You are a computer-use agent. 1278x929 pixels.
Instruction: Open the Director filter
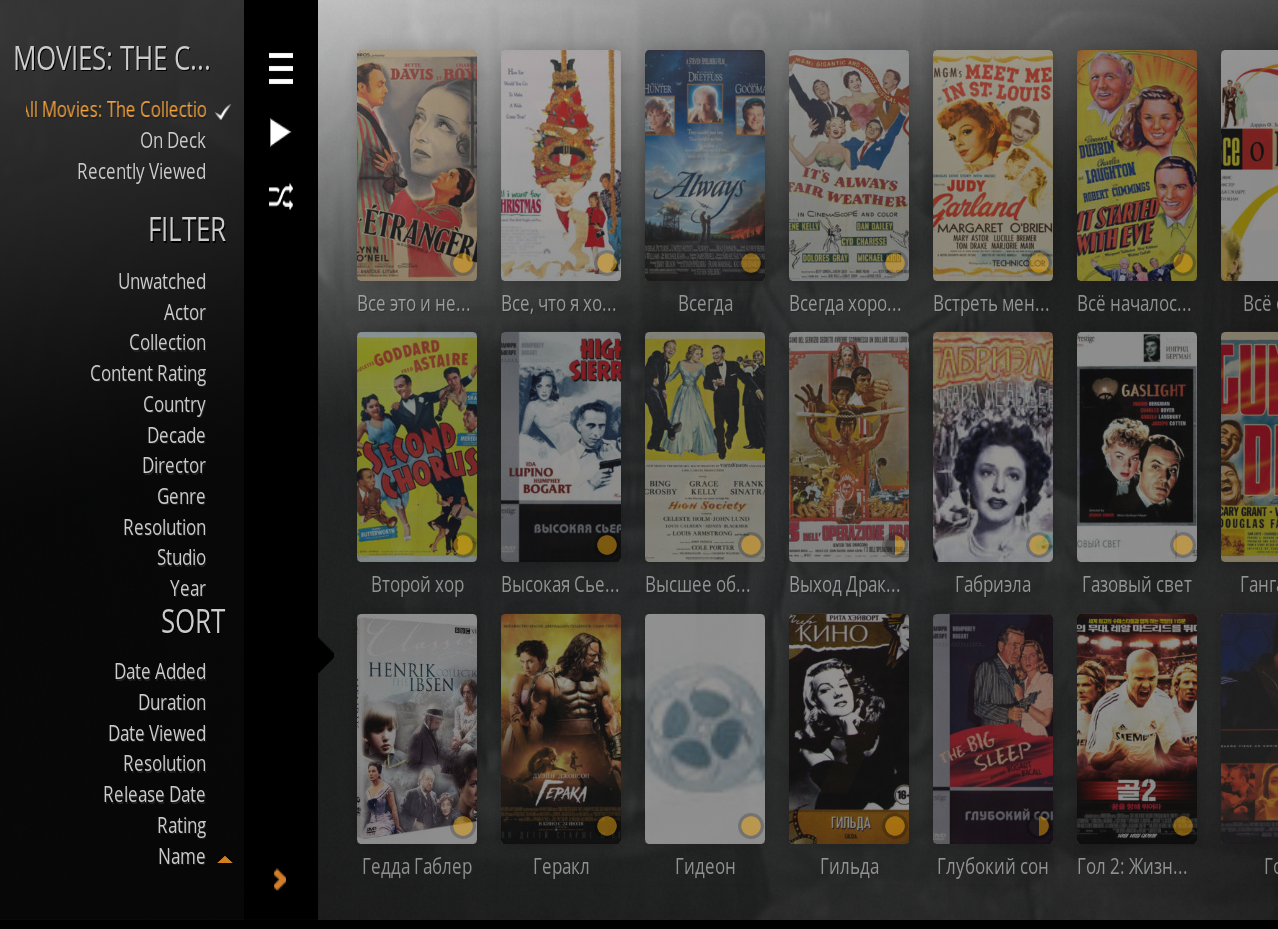[174, 466]
